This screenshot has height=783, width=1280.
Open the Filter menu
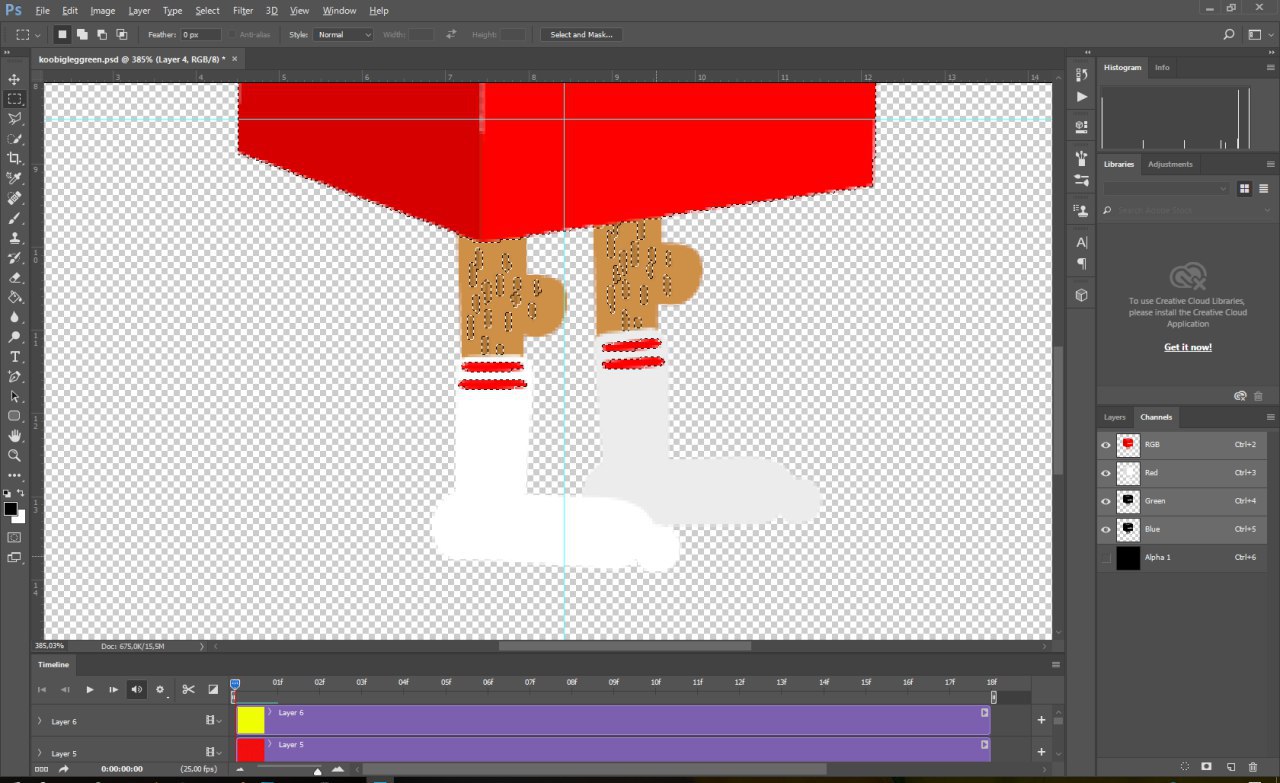point(243,10)
